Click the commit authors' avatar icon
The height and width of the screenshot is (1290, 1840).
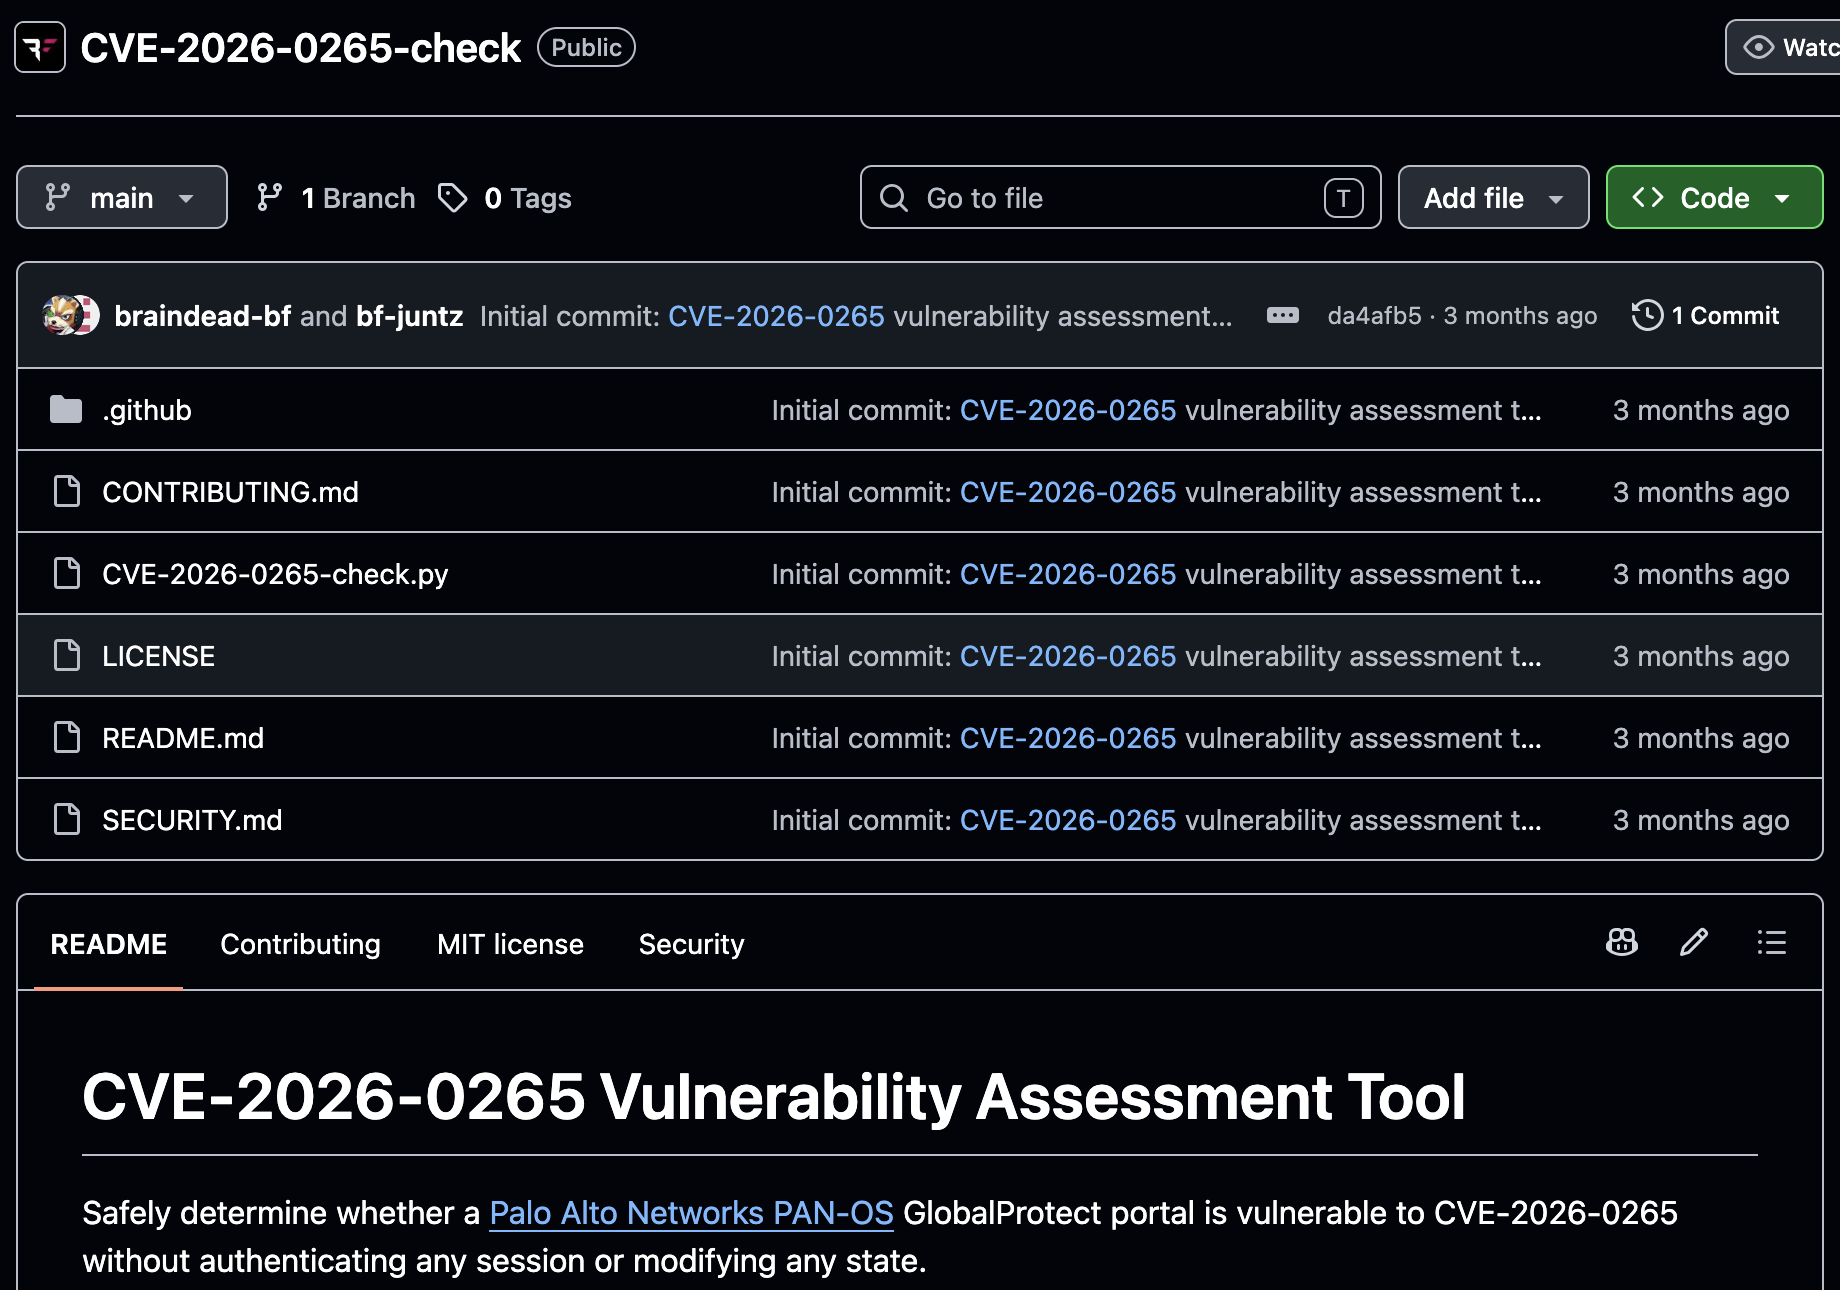71,315
